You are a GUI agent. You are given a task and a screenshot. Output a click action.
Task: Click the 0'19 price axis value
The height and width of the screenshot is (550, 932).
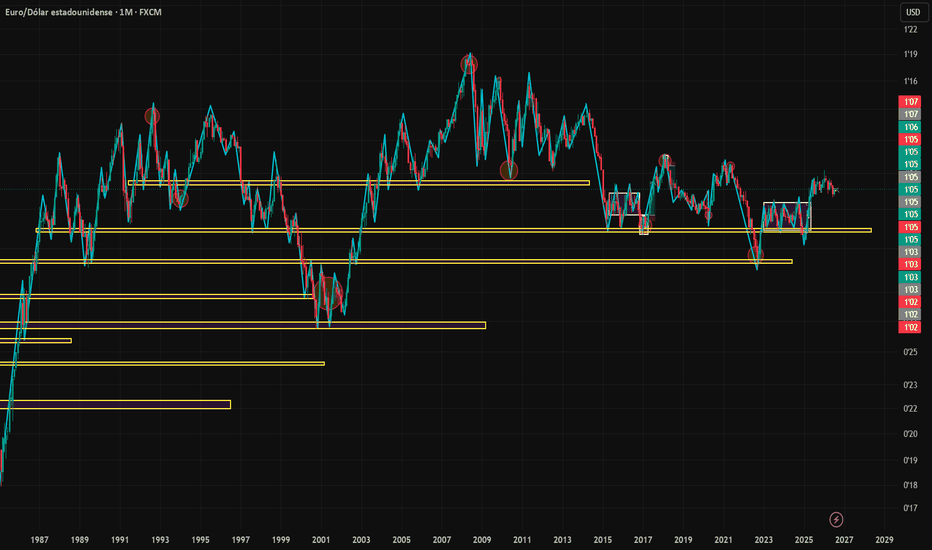click(910, 460)
